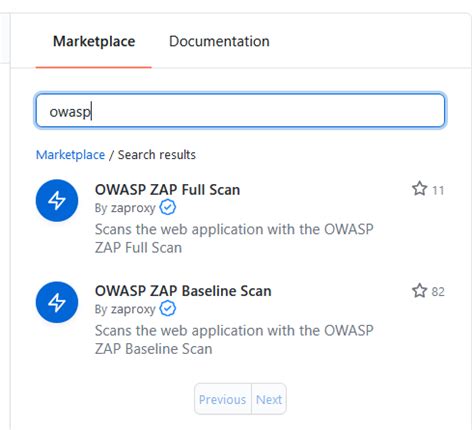This screenshot has width=474, height=430.
Task: Click the star count '82'
Action: pyautogui.click(x=438, y=292)
